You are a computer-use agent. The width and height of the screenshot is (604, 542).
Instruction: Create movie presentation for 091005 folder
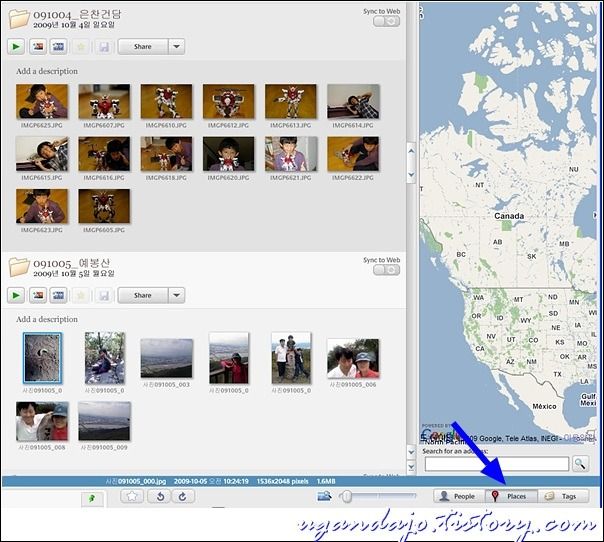pos(59,295)
